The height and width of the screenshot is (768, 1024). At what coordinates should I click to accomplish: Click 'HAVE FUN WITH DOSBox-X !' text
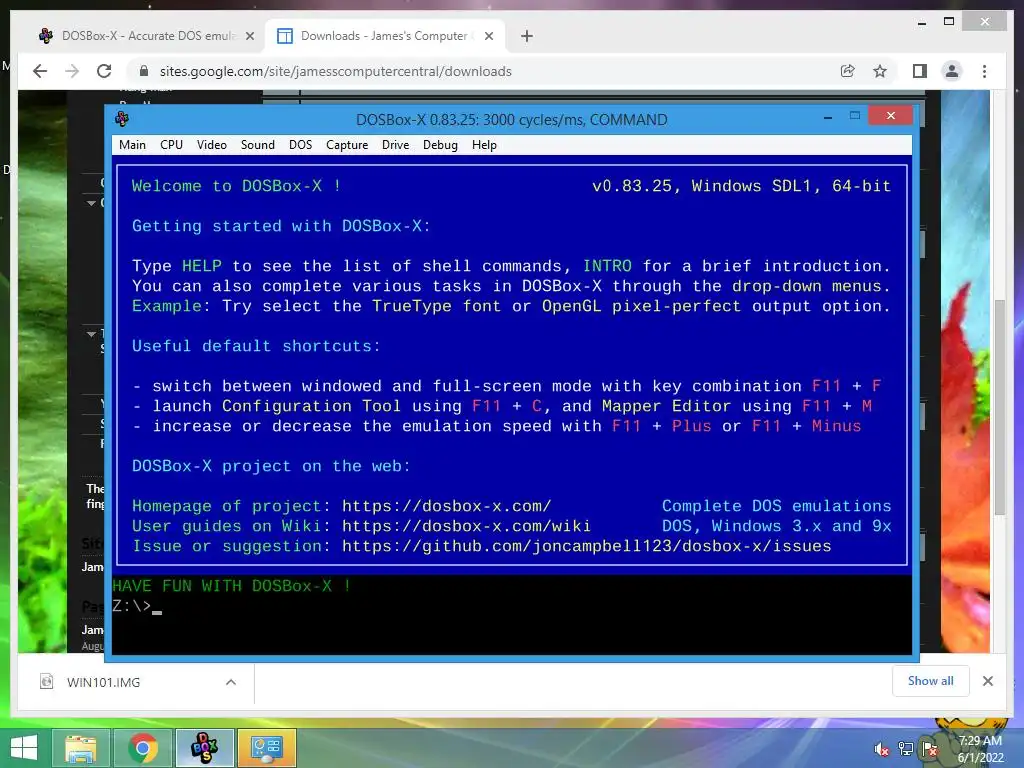[232, 586]
